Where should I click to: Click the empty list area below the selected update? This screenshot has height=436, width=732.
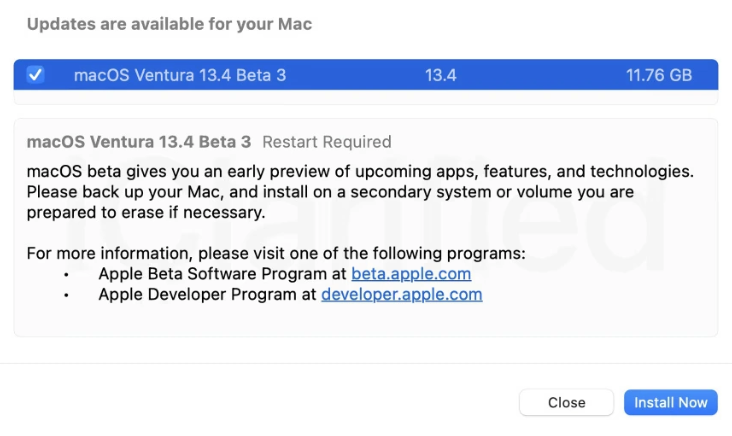pyautogui.click(x=365, y=98)
